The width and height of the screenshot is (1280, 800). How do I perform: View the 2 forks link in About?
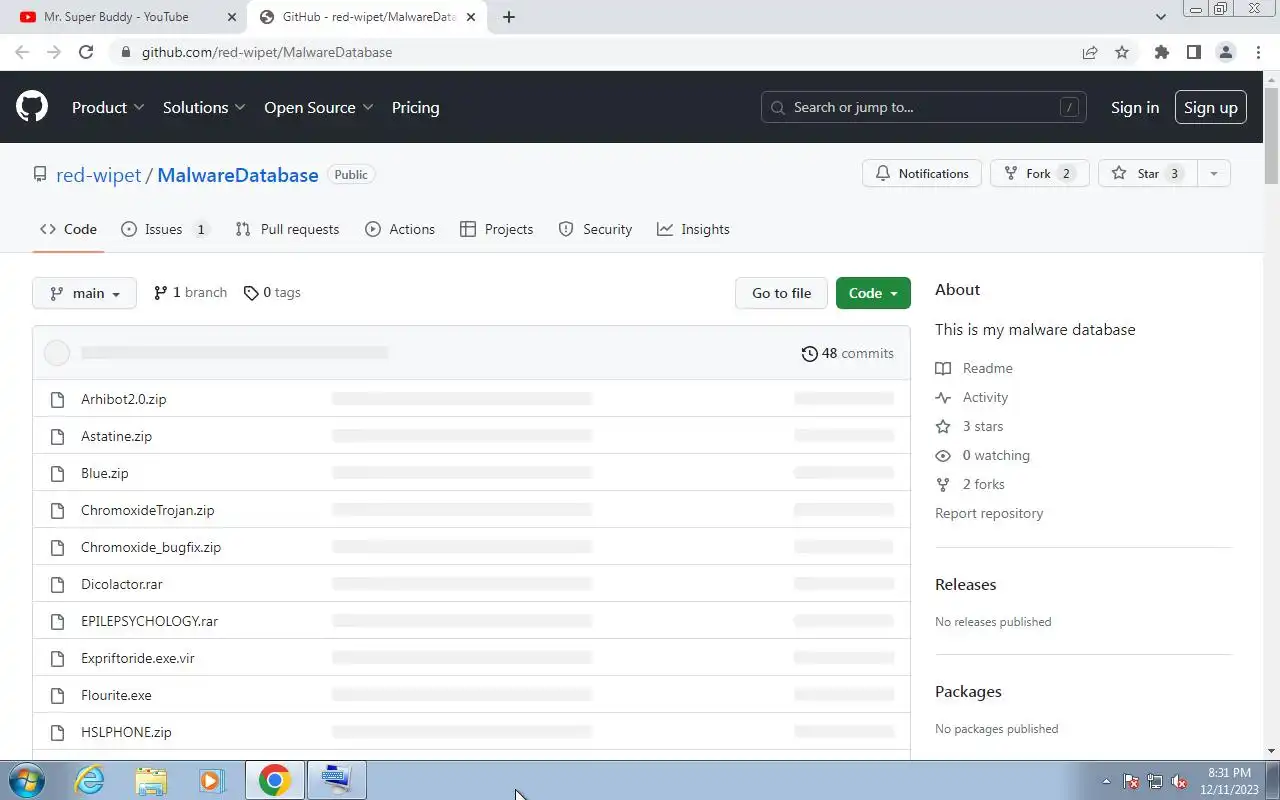coord(970,484)
